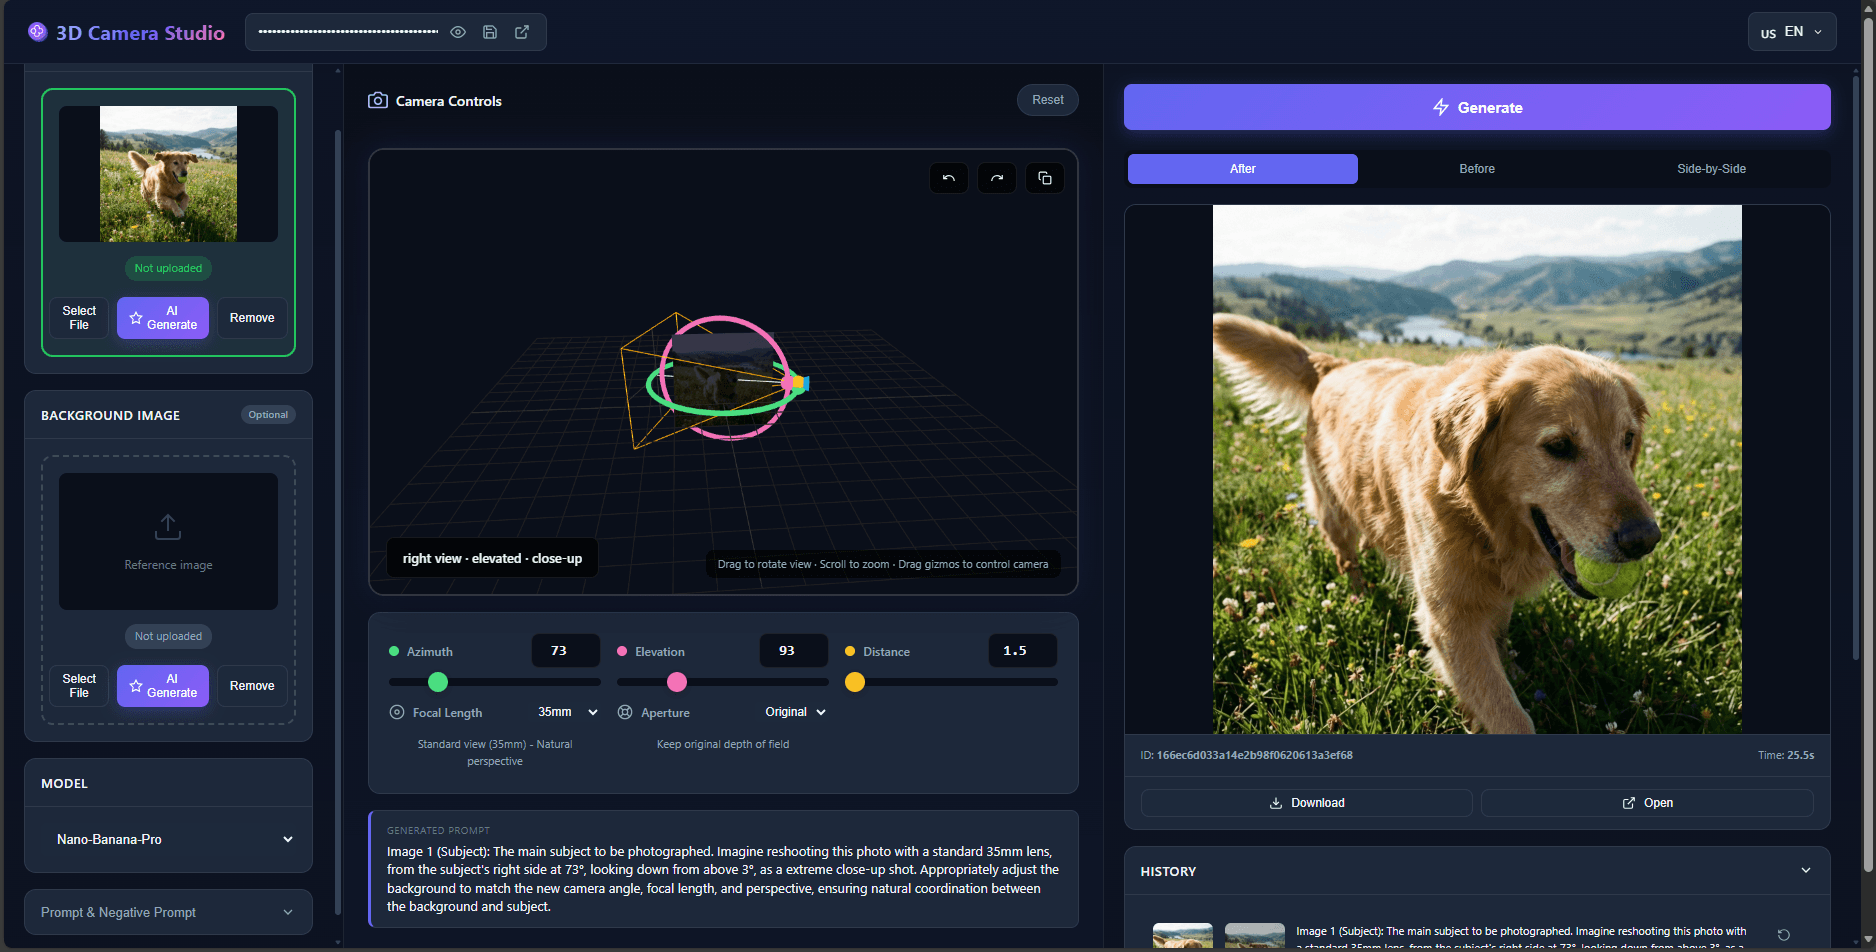Switch to the Side-by-Side view tab
1876x952 pixels.
point(1711,169)
